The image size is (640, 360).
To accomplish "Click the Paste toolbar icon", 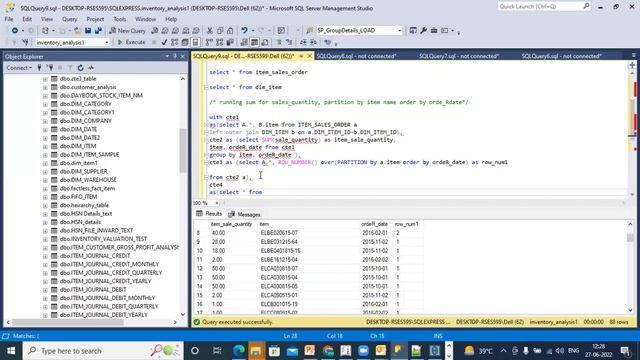I will (230, 31).
